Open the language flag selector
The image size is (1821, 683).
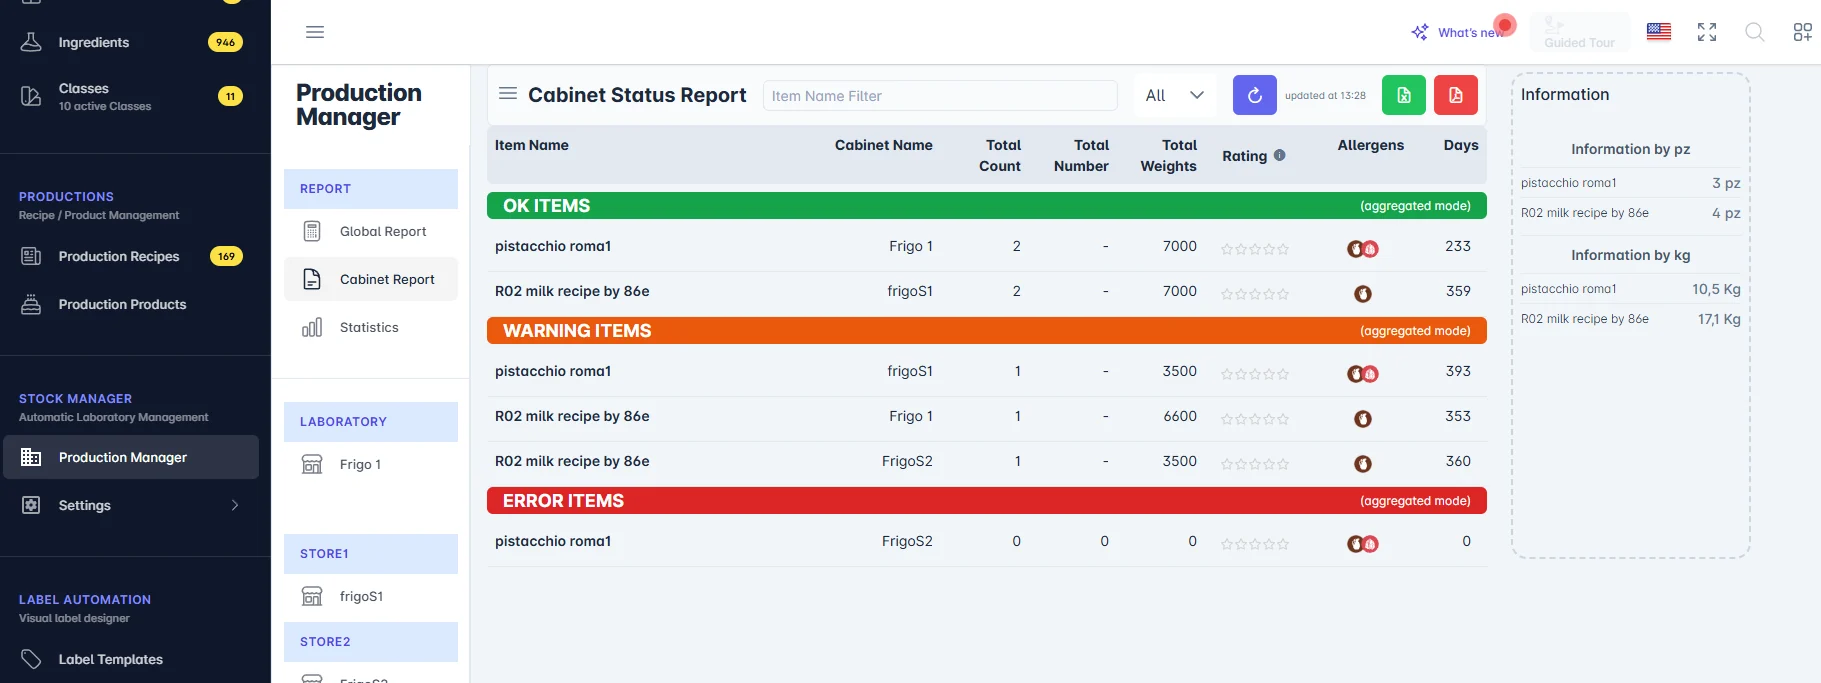tap(1659, 32)
